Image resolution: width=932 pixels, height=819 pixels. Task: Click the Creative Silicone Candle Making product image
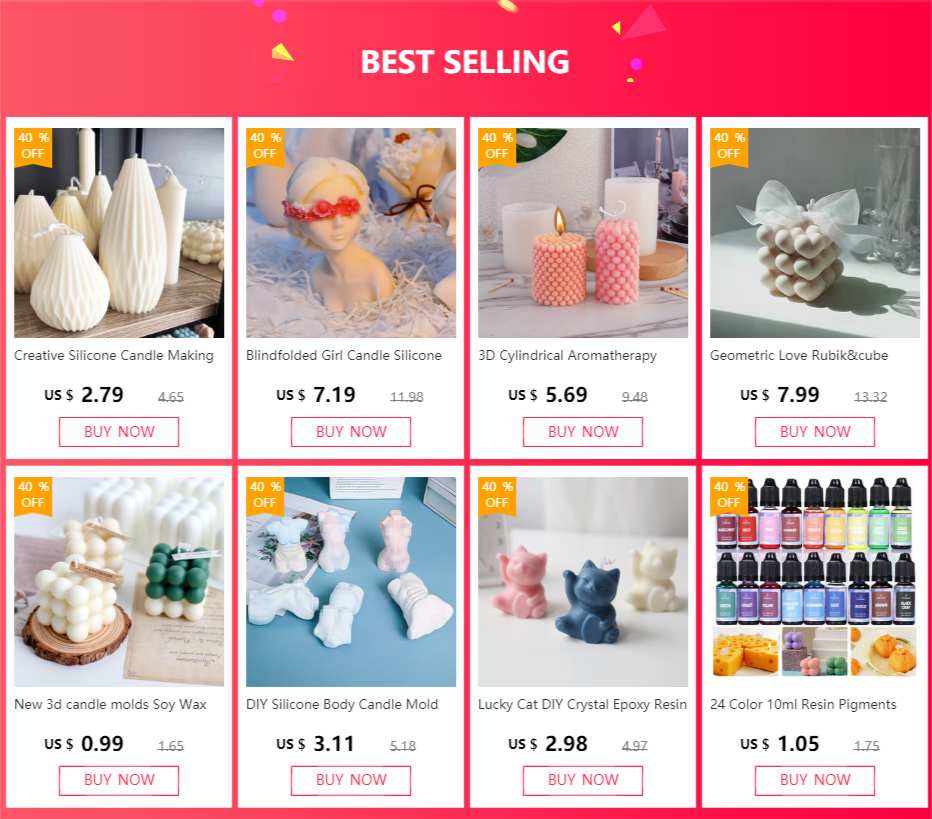point(119,233)
